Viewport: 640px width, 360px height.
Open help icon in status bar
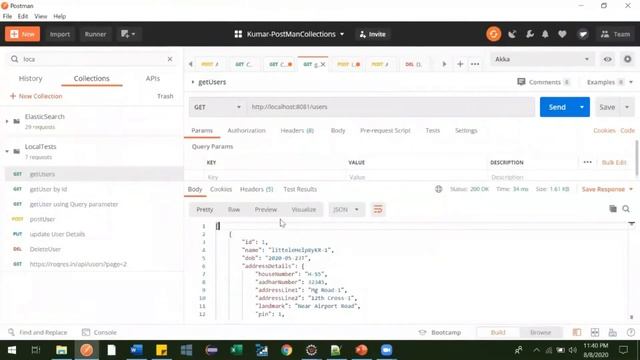[x=631, y=332]
